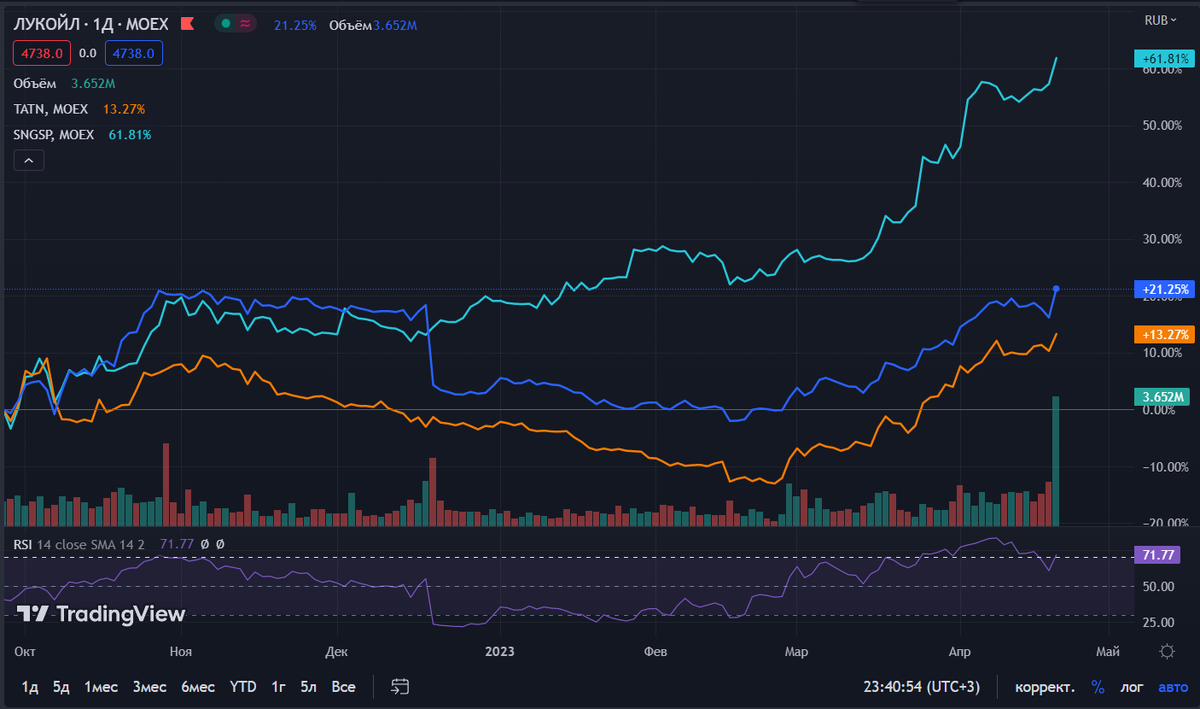Screen dimensions: 1200x709
Task: Click the RSI 14 close SMA 14 2 legend
Action: (x=78, y=544)
